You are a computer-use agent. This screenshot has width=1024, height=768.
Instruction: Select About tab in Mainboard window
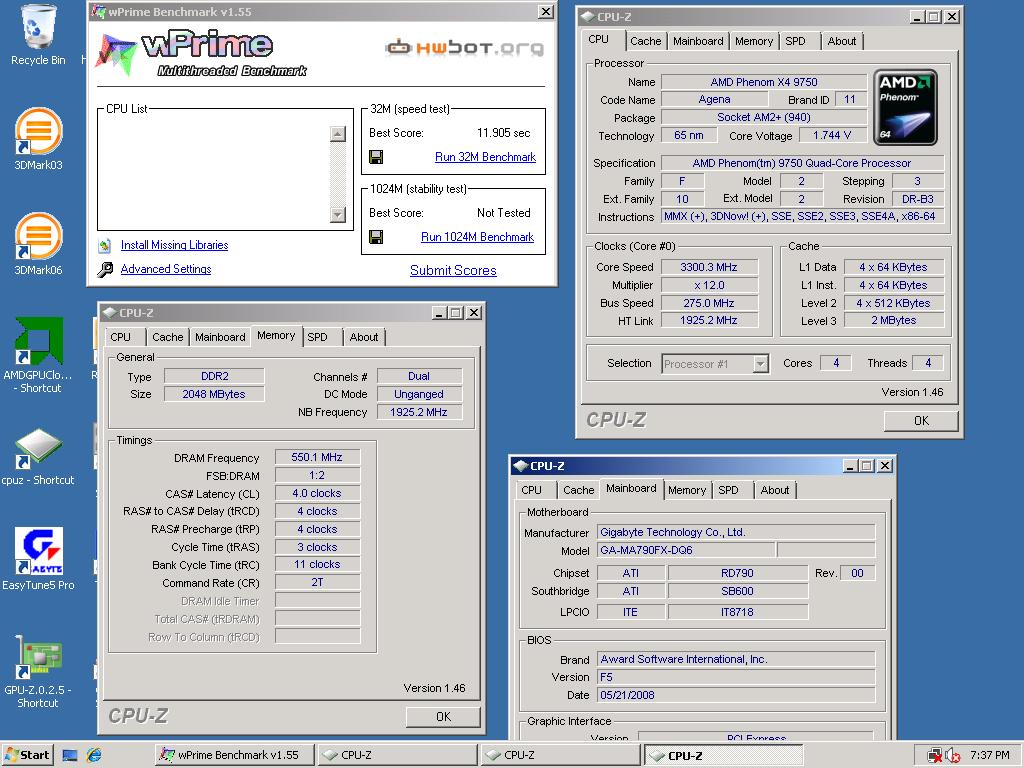coord(775,490)
